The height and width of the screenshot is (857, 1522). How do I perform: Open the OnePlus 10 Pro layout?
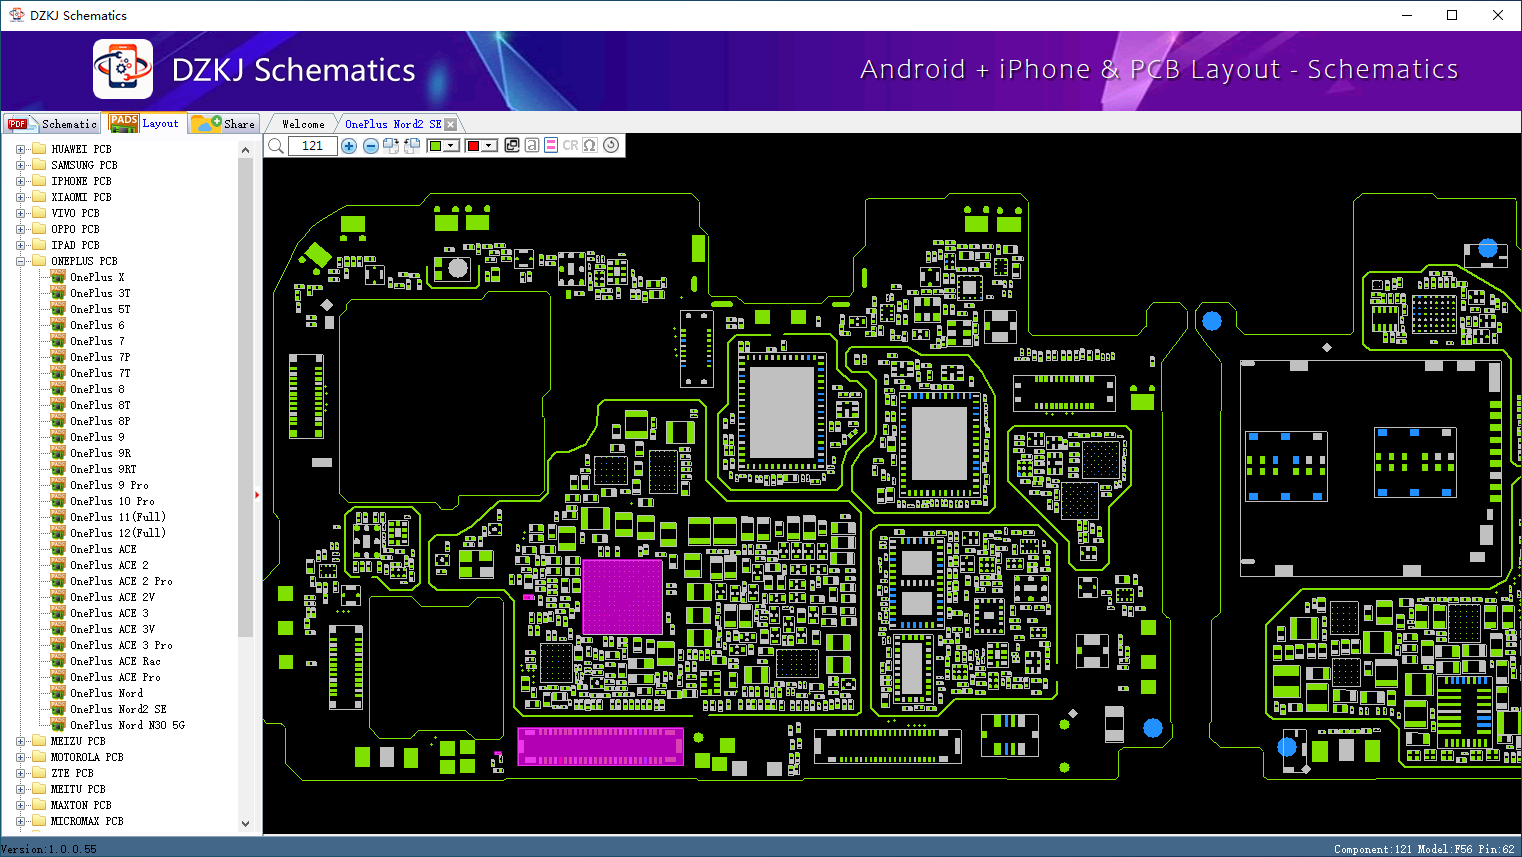(112, 501)
